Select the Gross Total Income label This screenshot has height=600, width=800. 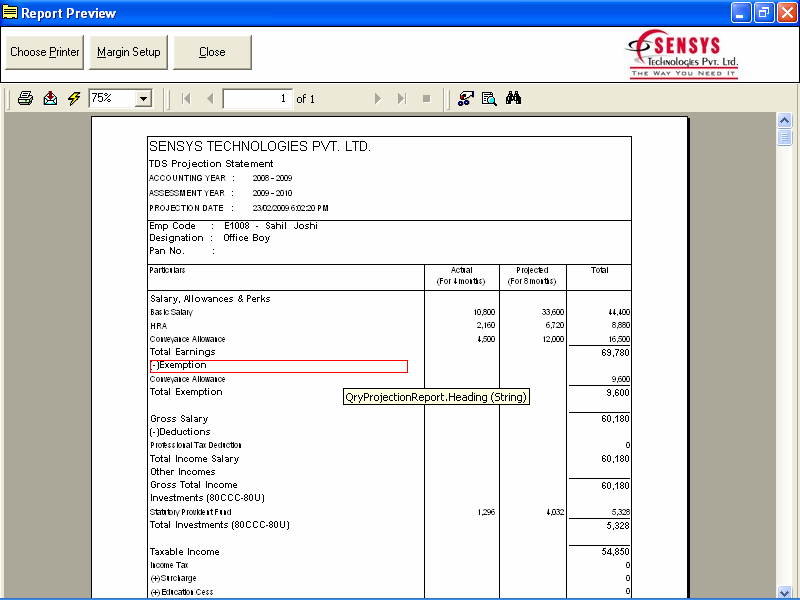click(194, 485)
